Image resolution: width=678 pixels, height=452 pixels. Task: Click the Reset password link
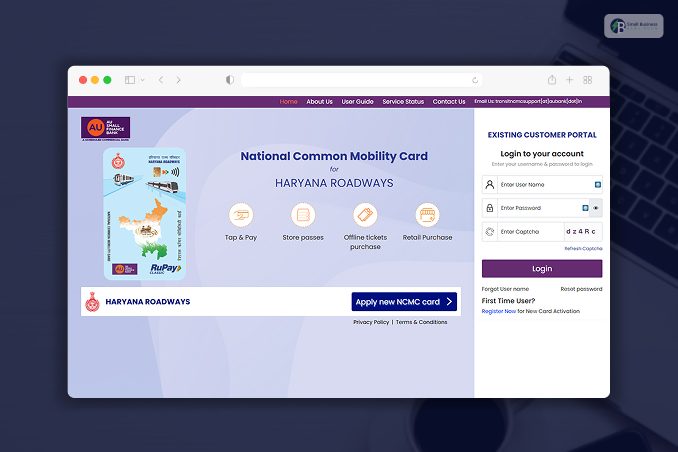click(x=581, y=289)
